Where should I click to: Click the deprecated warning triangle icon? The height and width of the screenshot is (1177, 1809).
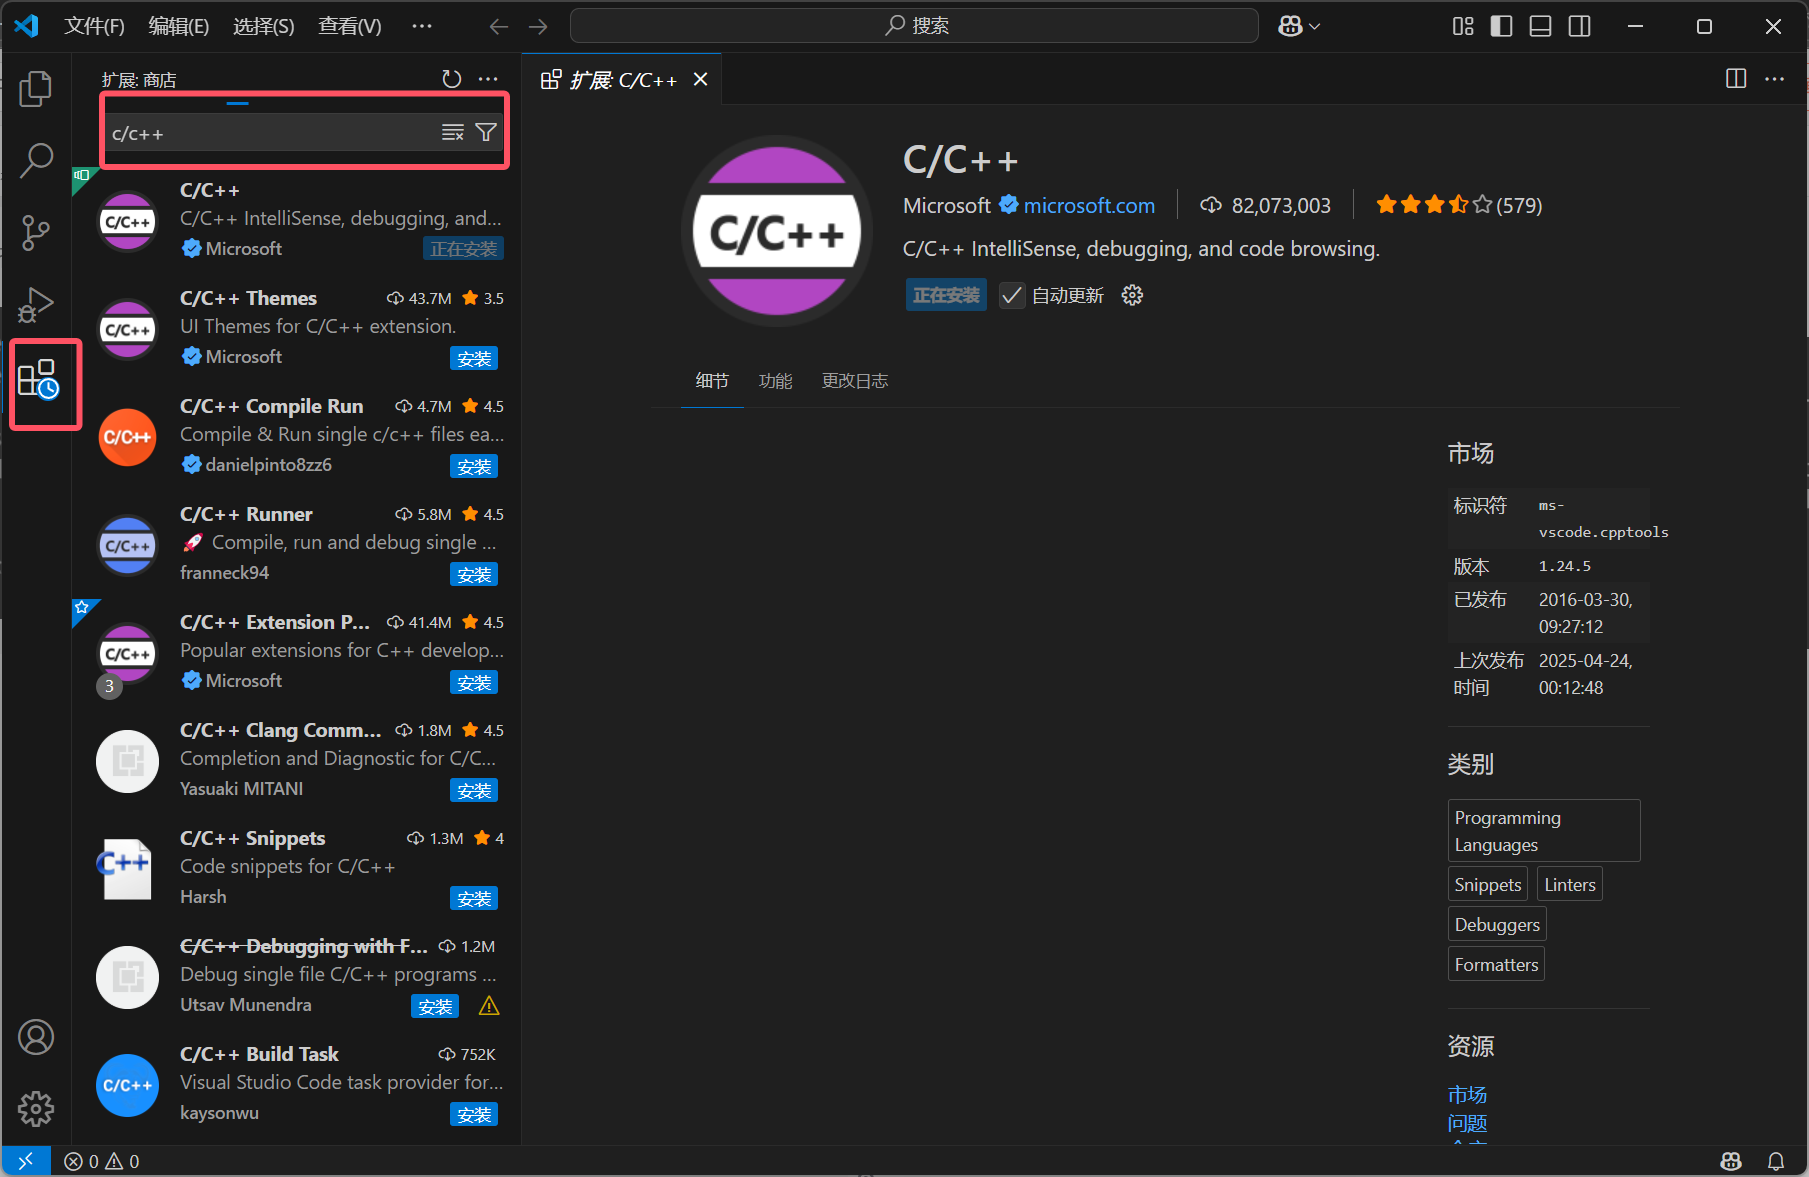click(x=489, y=1006)
